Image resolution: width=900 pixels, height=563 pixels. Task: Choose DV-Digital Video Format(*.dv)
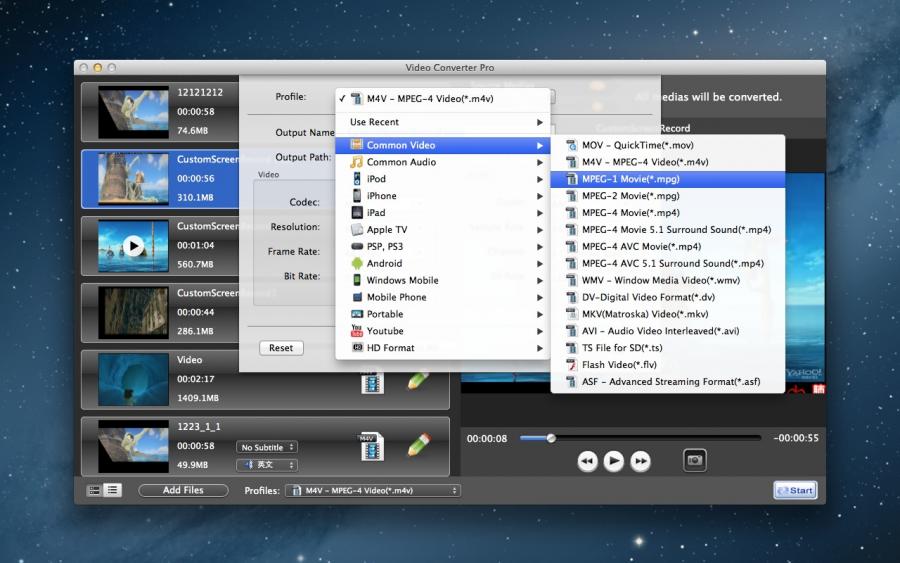[668, 297]
